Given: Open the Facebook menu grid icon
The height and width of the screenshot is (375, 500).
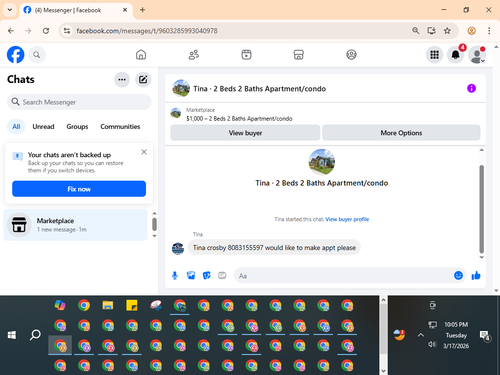Looking at the screenshot, I should (x=434, y=55).
